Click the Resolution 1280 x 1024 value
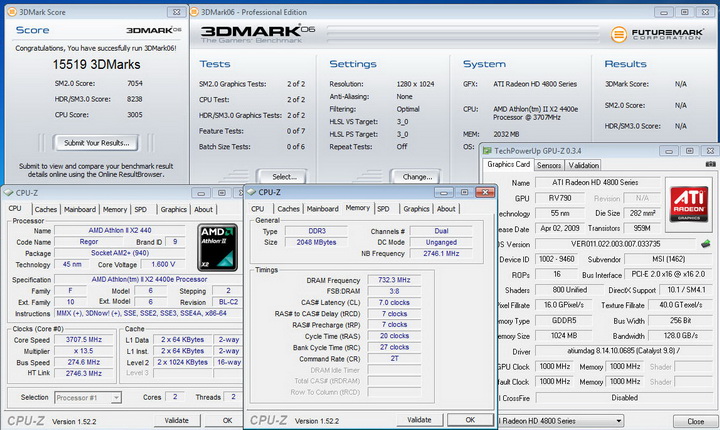This screenshot has height=430, width=720. coord(415,84)
